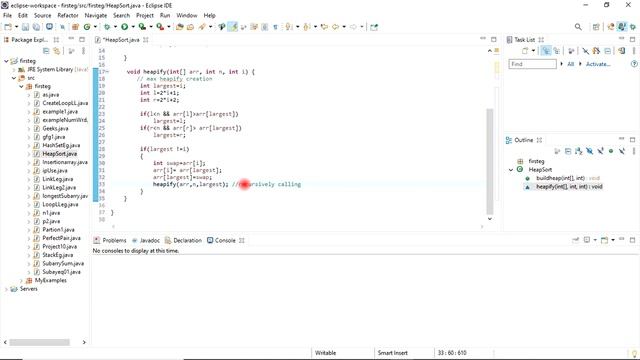The height and width of the screenshot is (360, 640).
Task: Click the Open Type folder icon
Action: [180, 27]
